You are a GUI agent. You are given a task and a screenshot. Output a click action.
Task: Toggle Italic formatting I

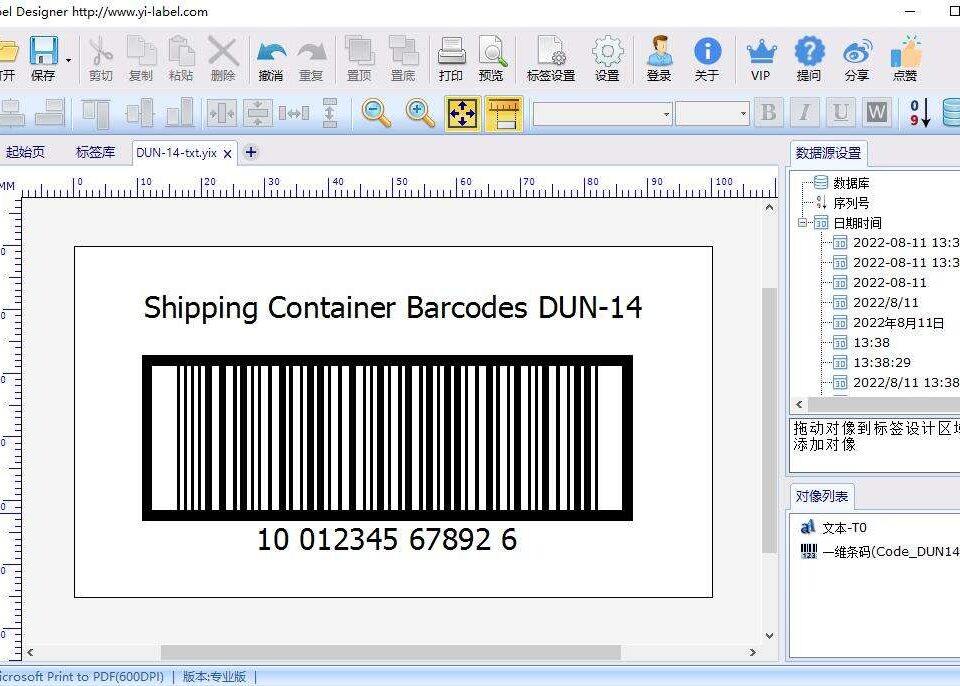click(804, 113)
